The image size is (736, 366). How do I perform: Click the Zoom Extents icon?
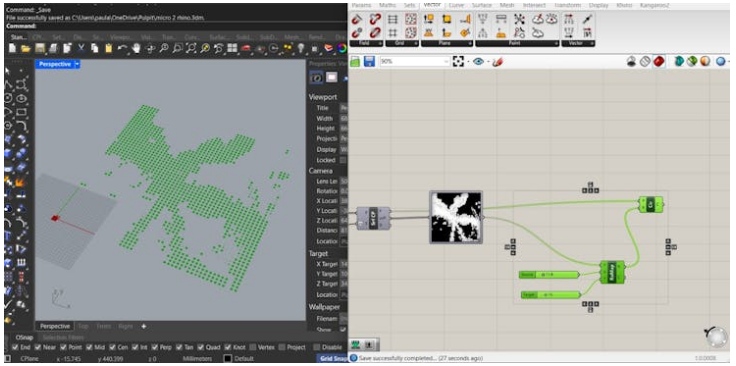191,48
